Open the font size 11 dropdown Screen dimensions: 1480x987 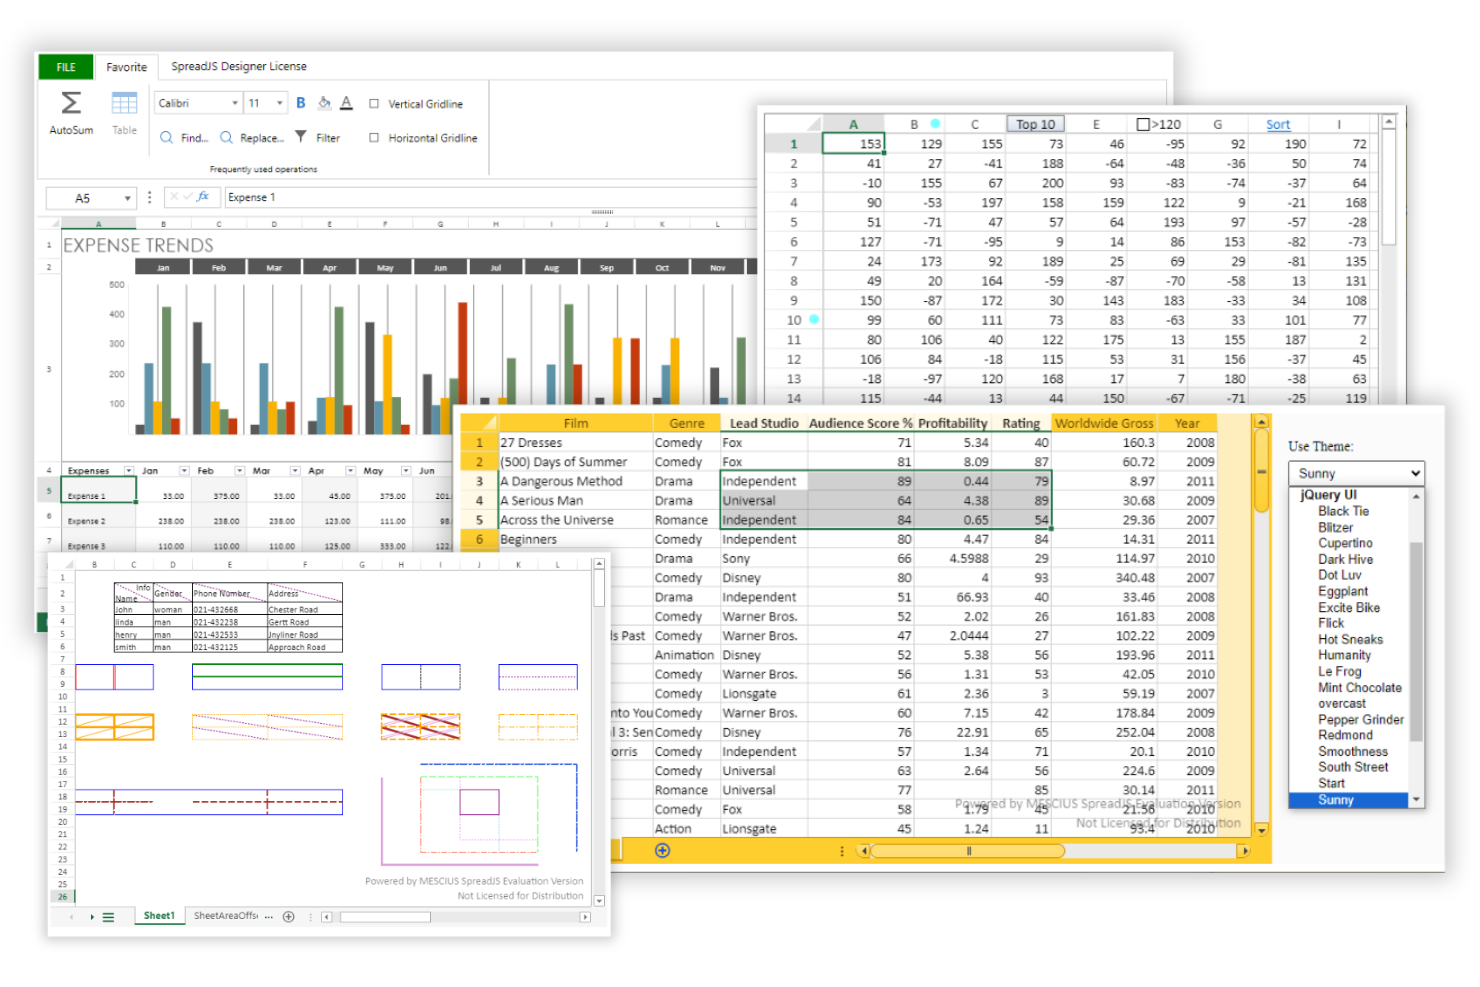(x=279, y=103)
